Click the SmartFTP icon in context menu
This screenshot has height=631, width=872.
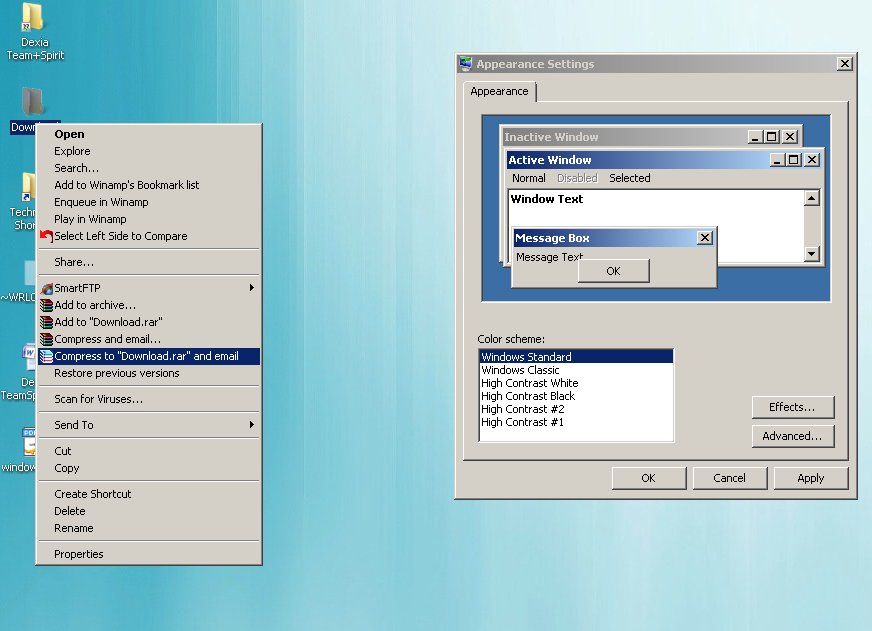pyautogui.click(x=46, y=288)
